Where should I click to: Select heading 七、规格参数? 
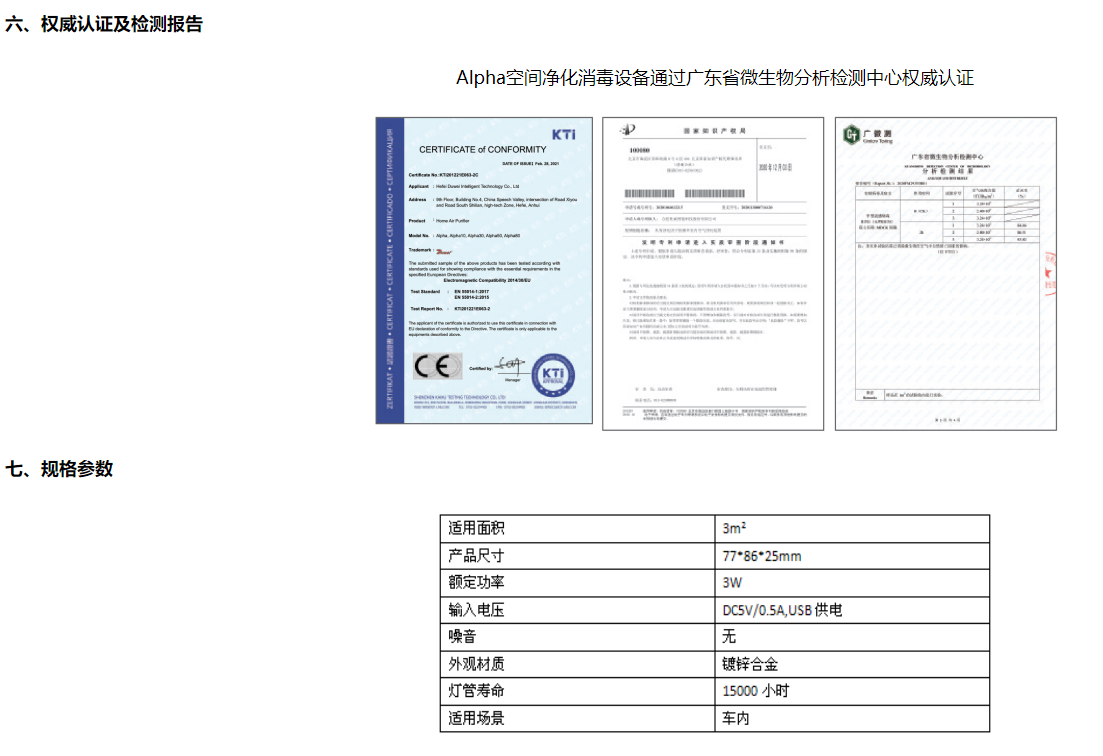click(59, 469)
